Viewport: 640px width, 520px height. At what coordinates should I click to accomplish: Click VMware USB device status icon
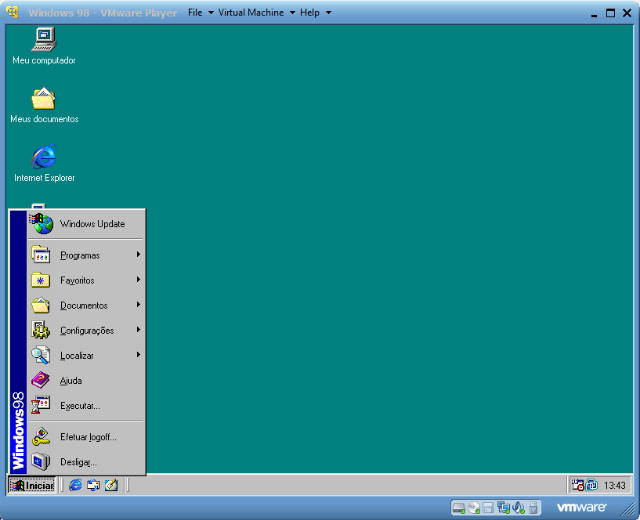point(533,508)
